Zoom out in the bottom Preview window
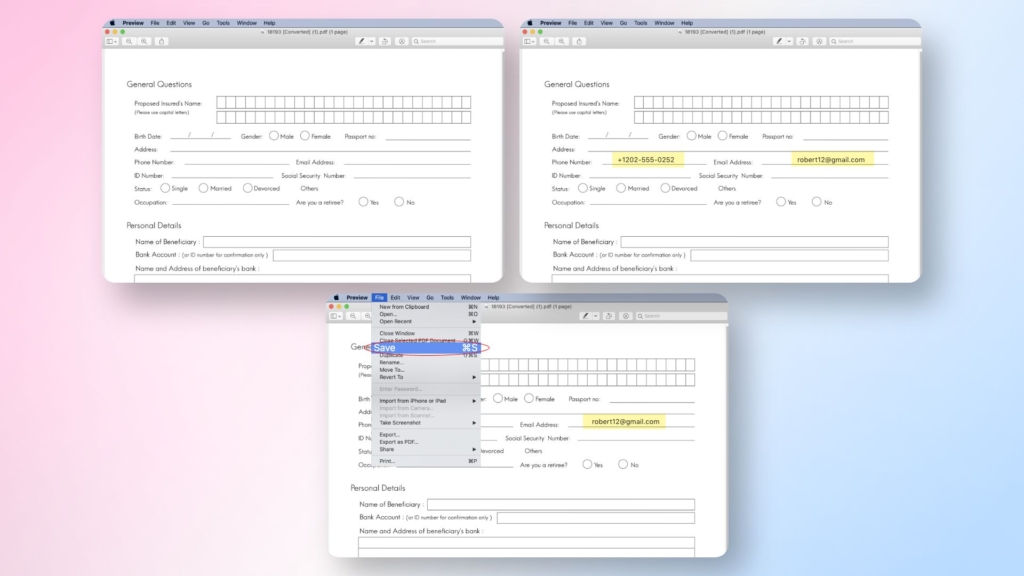Viewport: 1024px width, 576px height. [x=353, y=316]
